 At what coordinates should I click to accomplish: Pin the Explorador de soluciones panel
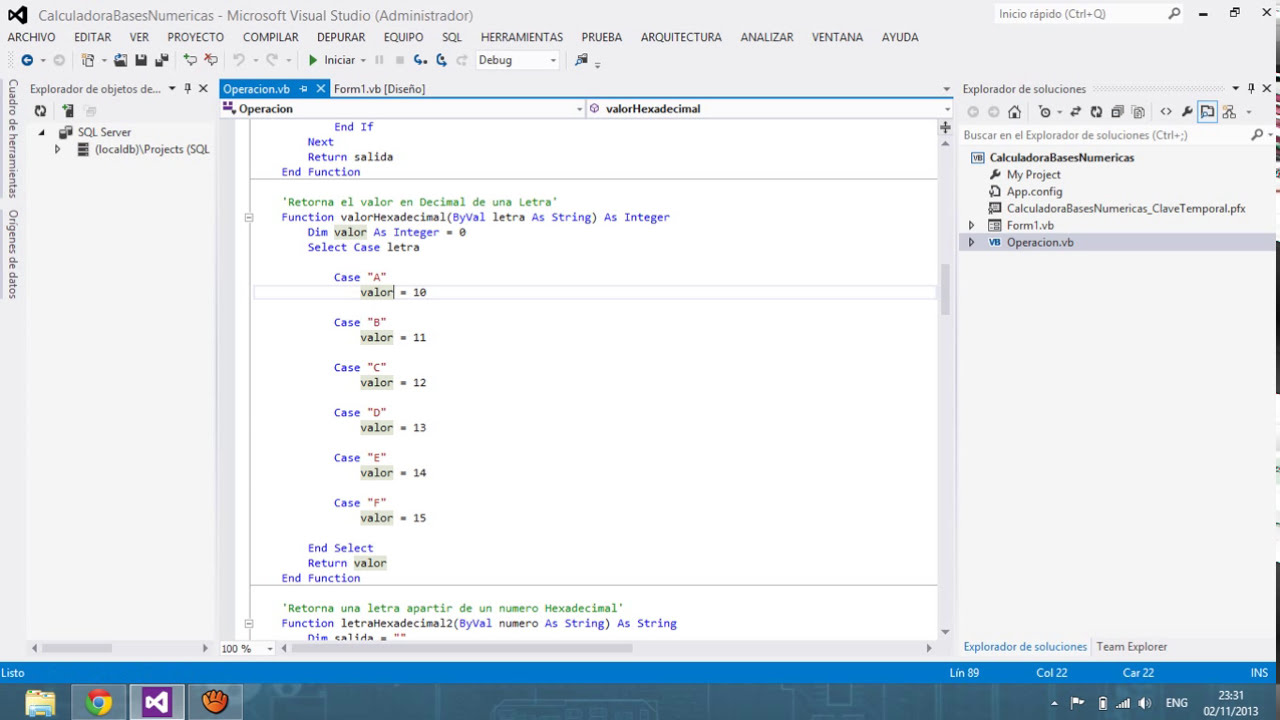(x=1251, y=89)
